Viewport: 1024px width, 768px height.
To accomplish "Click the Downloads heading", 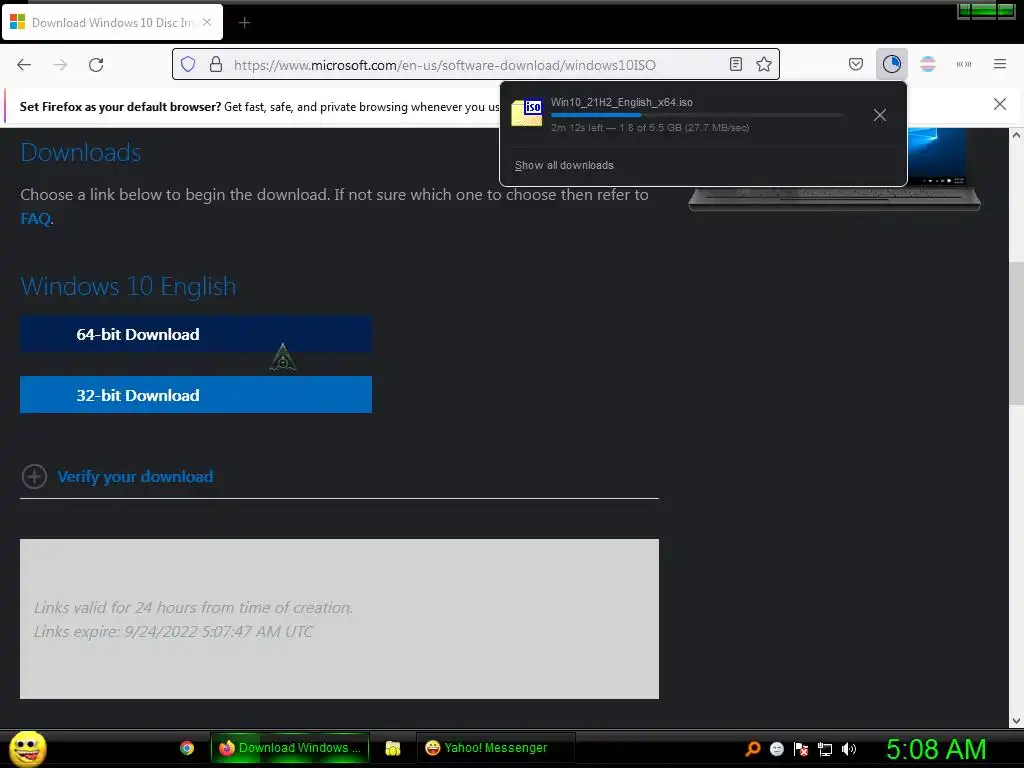I will click(x=80, y=152).
